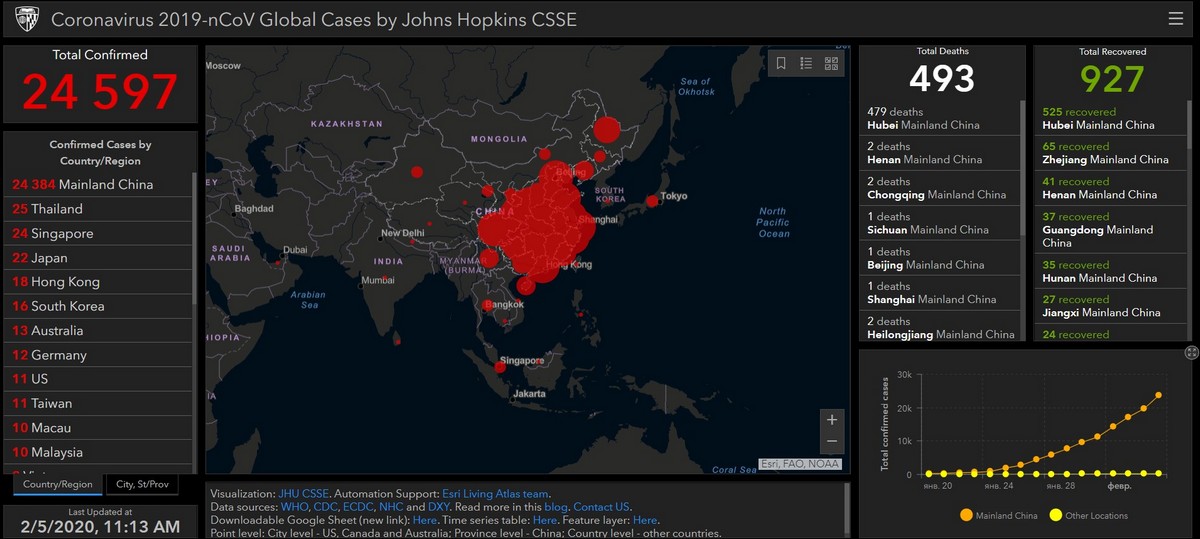
Task: Click the 2 deaths Heilongjiang entry
Action: pyautogui.click(x=939, y=328)
